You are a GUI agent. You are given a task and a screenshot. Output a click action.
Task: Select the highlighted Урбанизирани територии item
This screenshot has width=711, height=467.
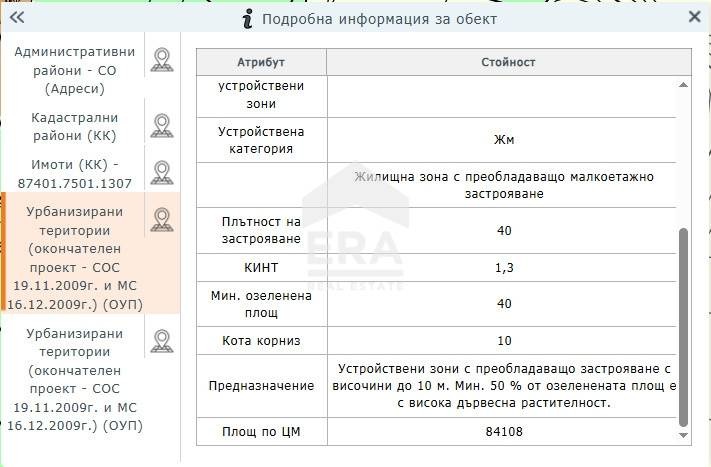(x=75, y=257)
